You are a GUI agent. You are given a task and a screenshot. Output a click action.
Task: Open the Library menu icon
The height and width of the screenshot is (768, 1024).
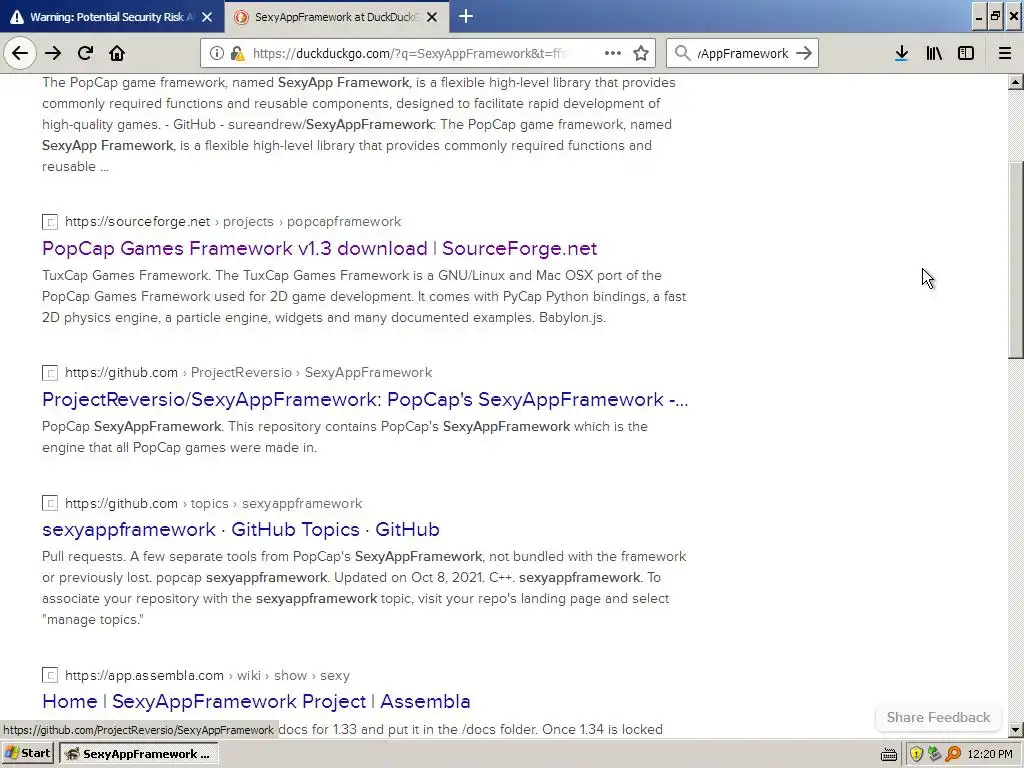934,53
